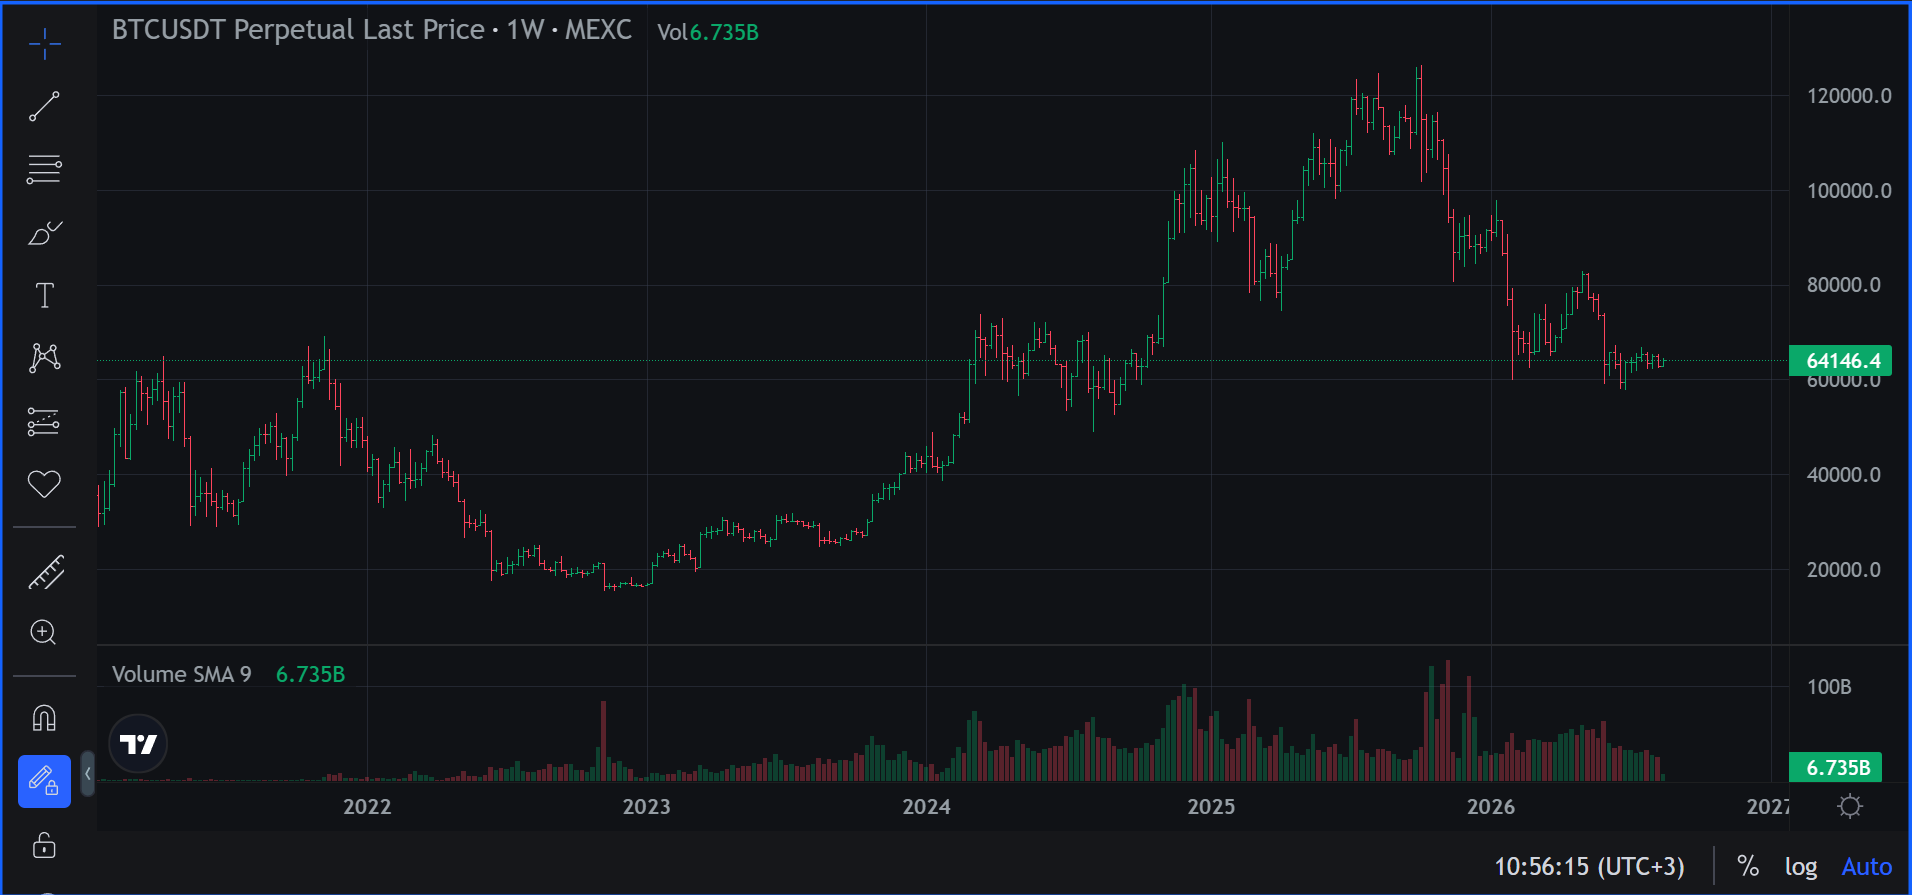Open the forecasting and position tools
The height and width of the screenshot is (895, 1912).
(45, 422)
